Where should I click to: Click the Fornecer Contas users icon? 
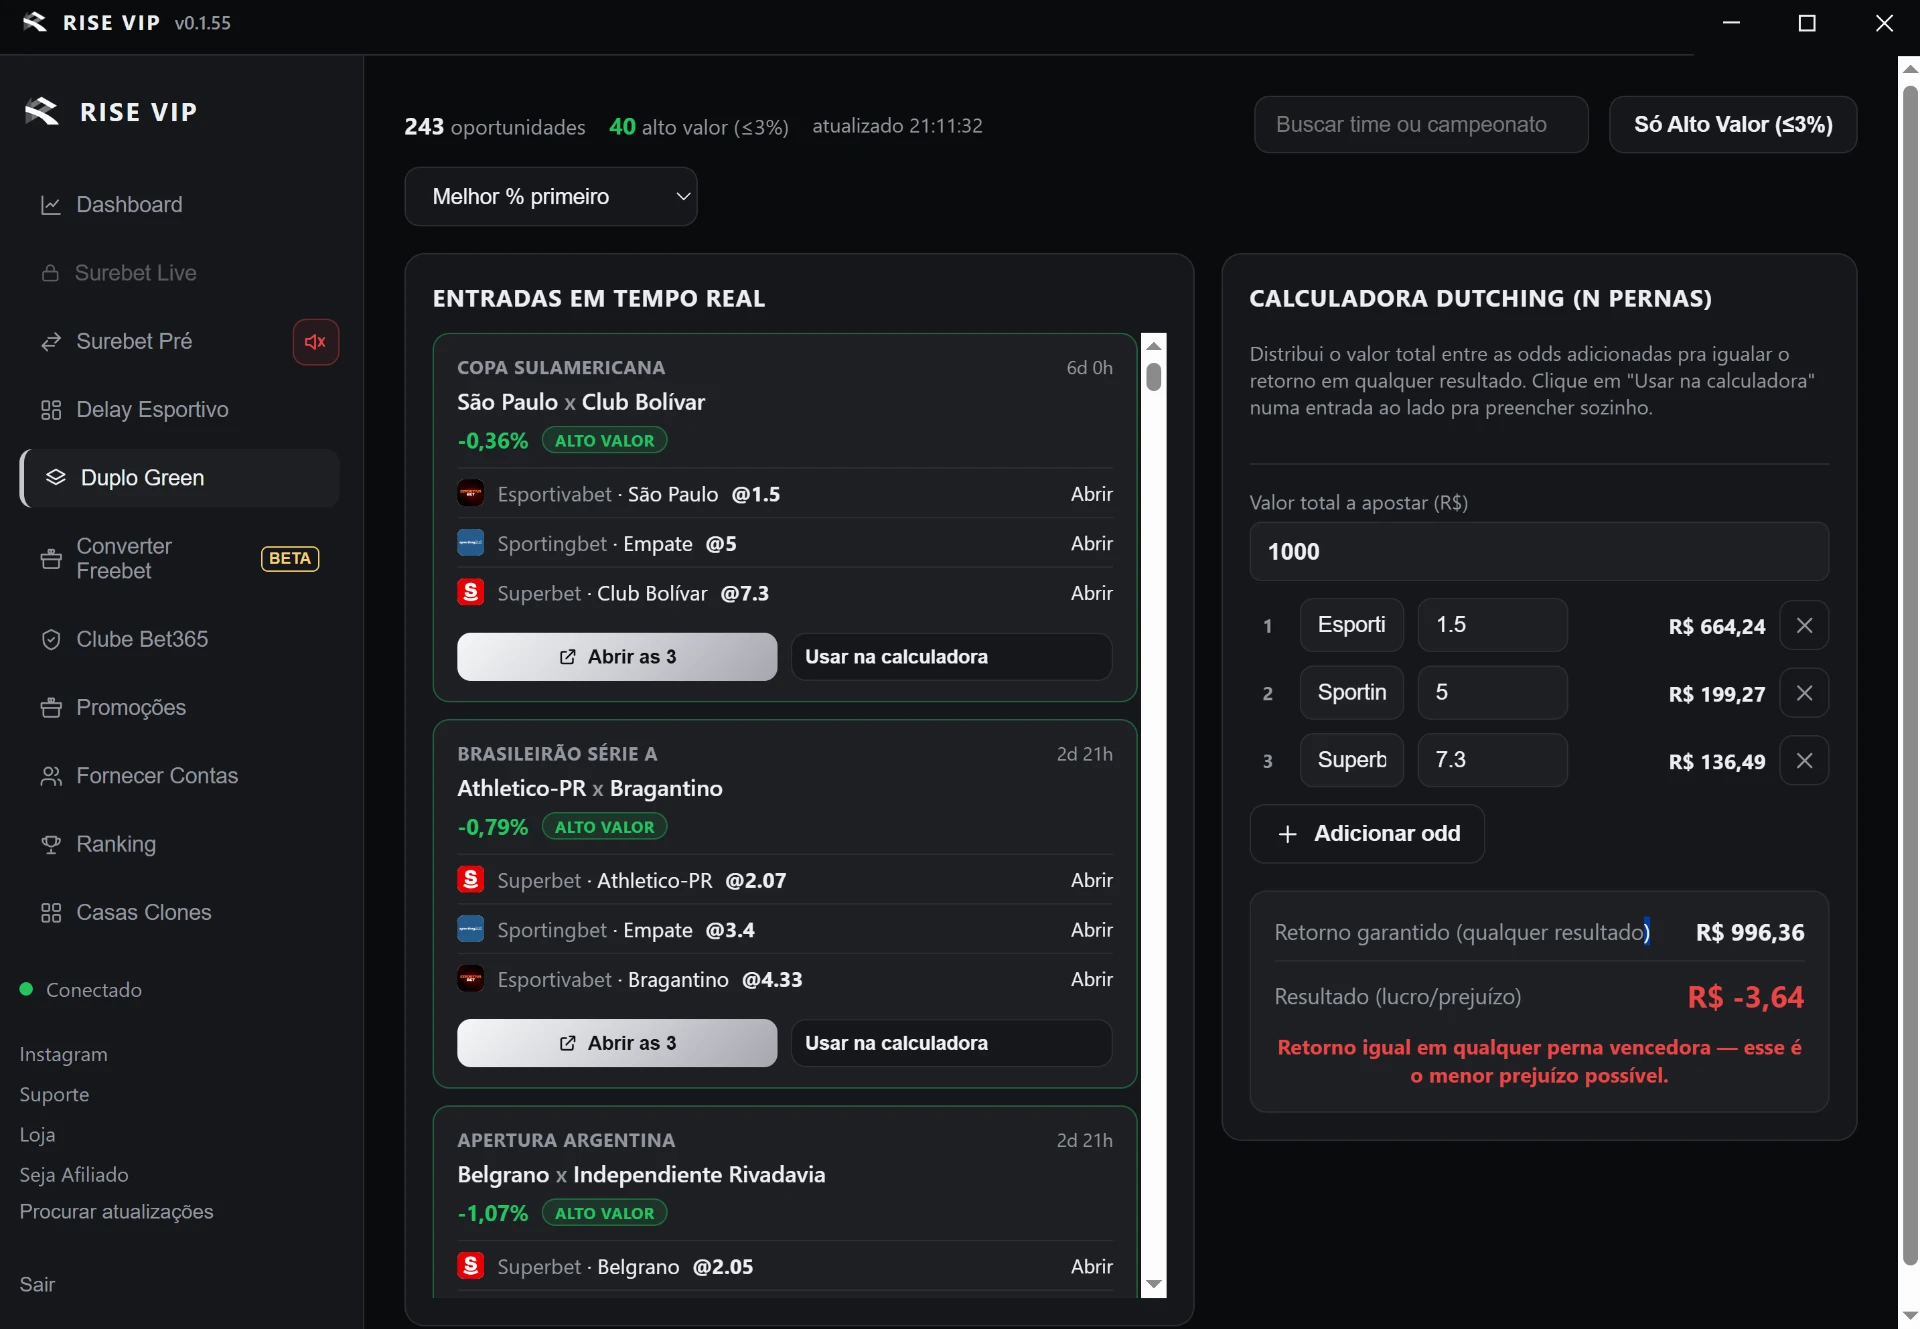click(50, 776)
